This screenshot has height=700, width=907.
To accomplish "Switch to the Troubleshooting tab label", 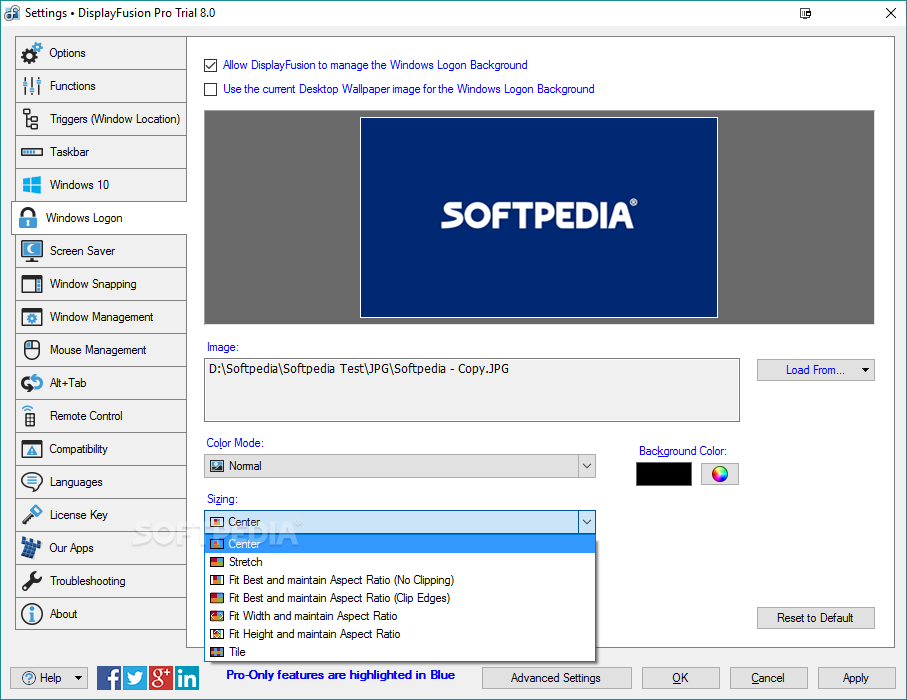I will point(87,581).
